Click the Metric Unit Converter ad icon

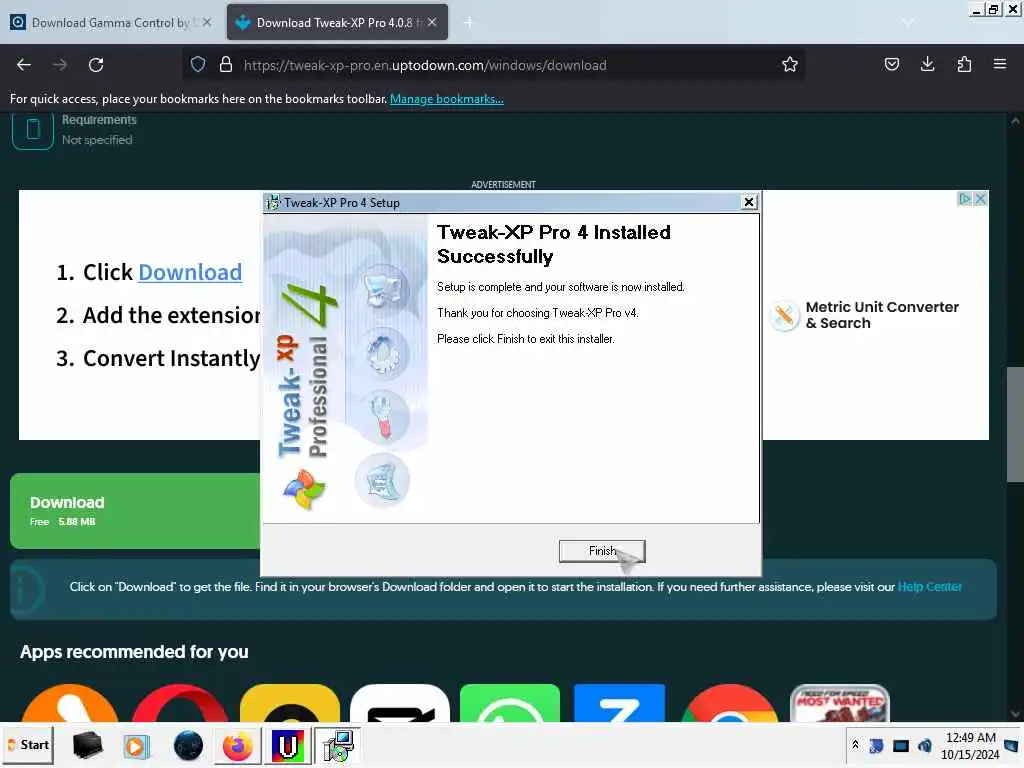[x=784, y=316]
